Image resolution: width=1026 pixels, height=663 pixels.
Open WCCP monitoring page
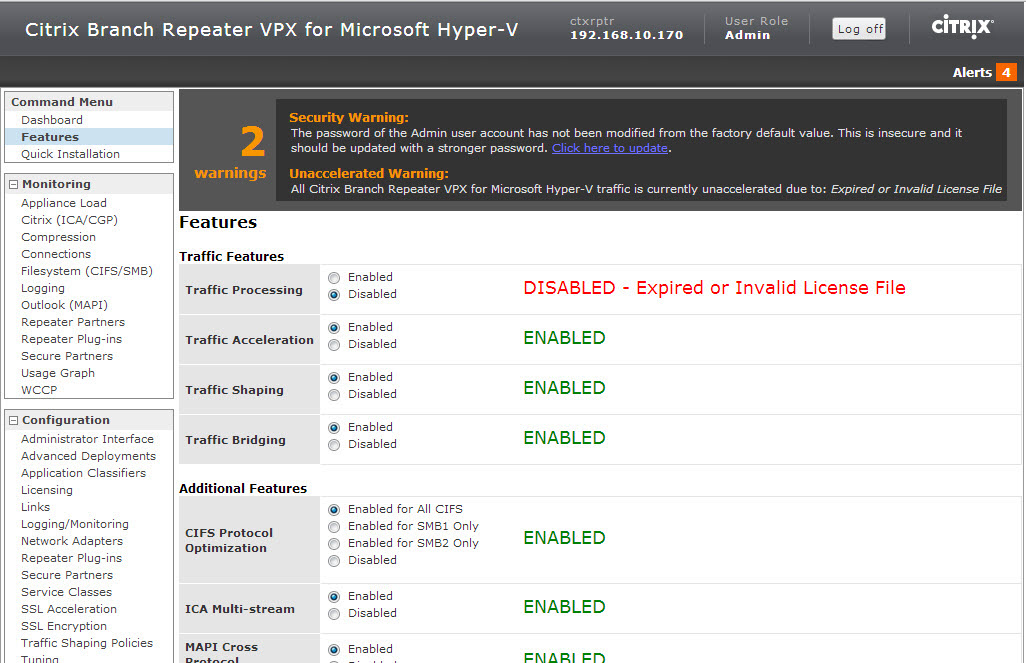click(39, 390)
